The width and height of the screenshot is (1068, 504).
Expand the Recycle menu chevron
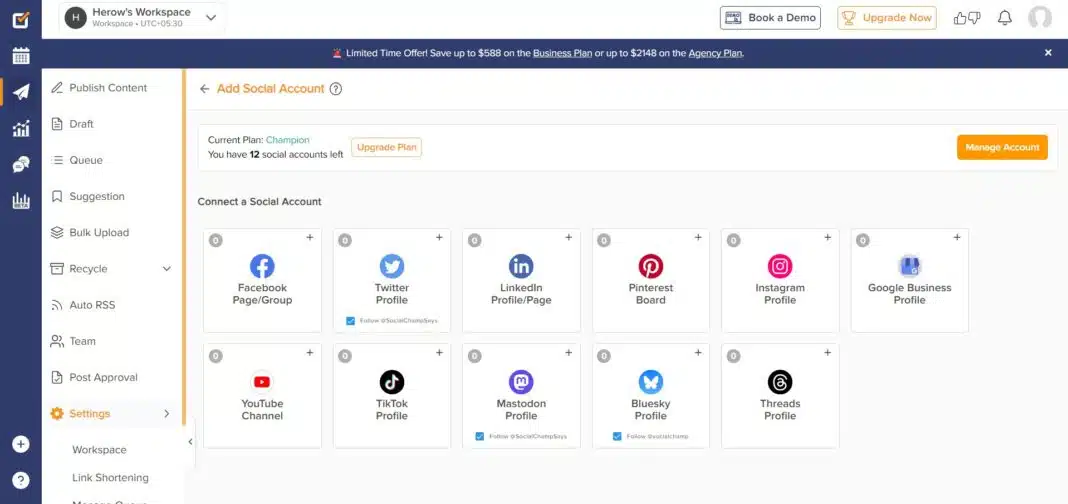pos(166,269)
